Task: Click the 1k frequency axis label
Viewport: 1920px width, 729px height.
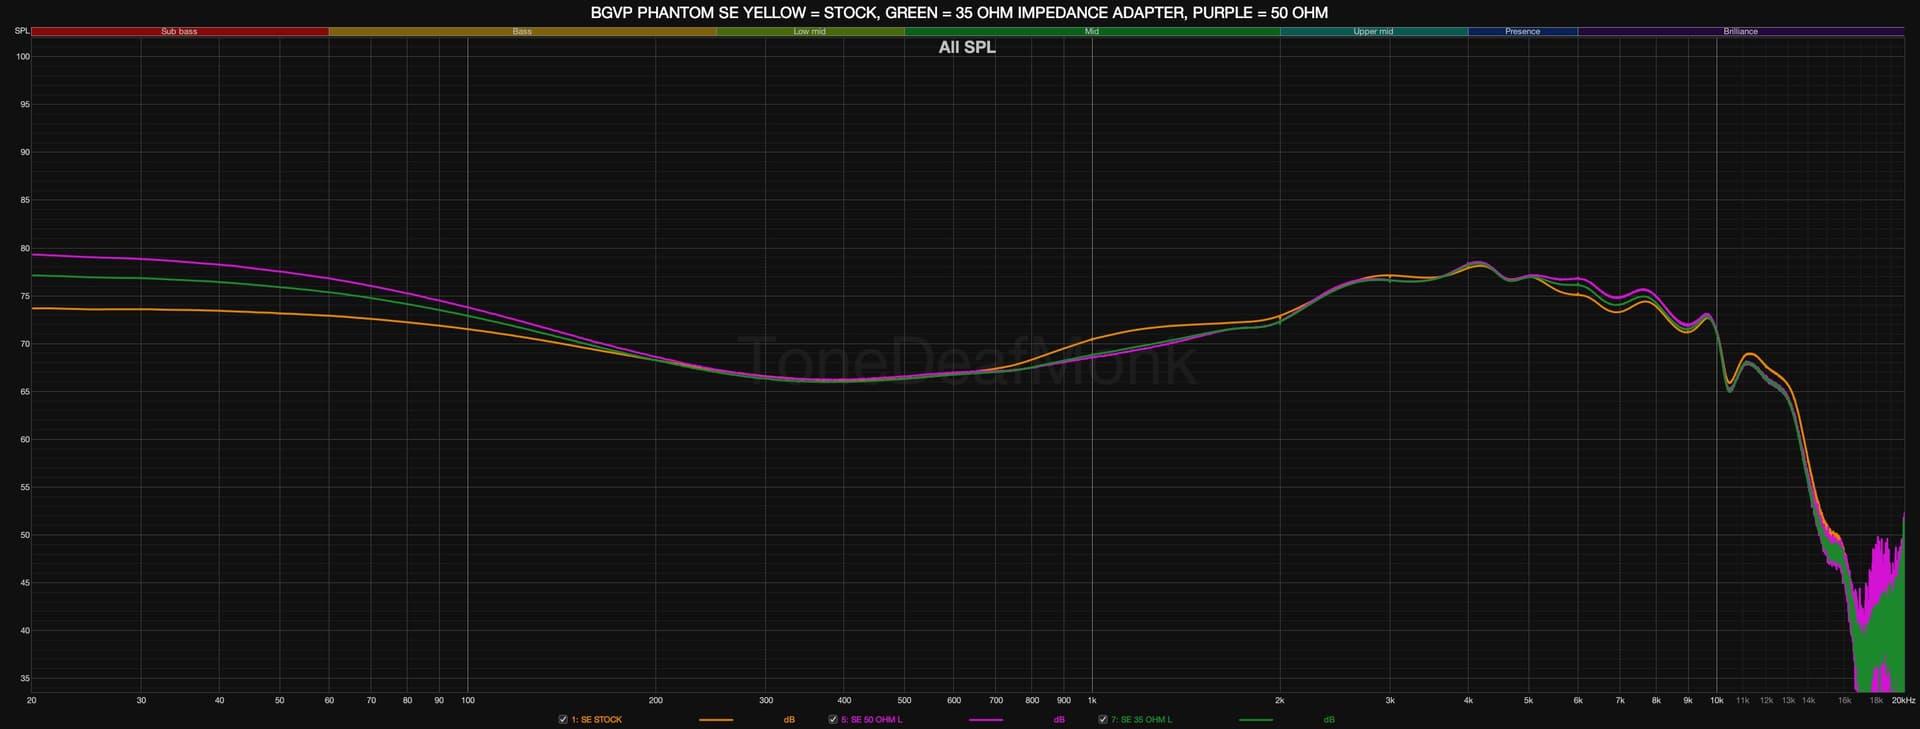Action: click(1092, 701)
